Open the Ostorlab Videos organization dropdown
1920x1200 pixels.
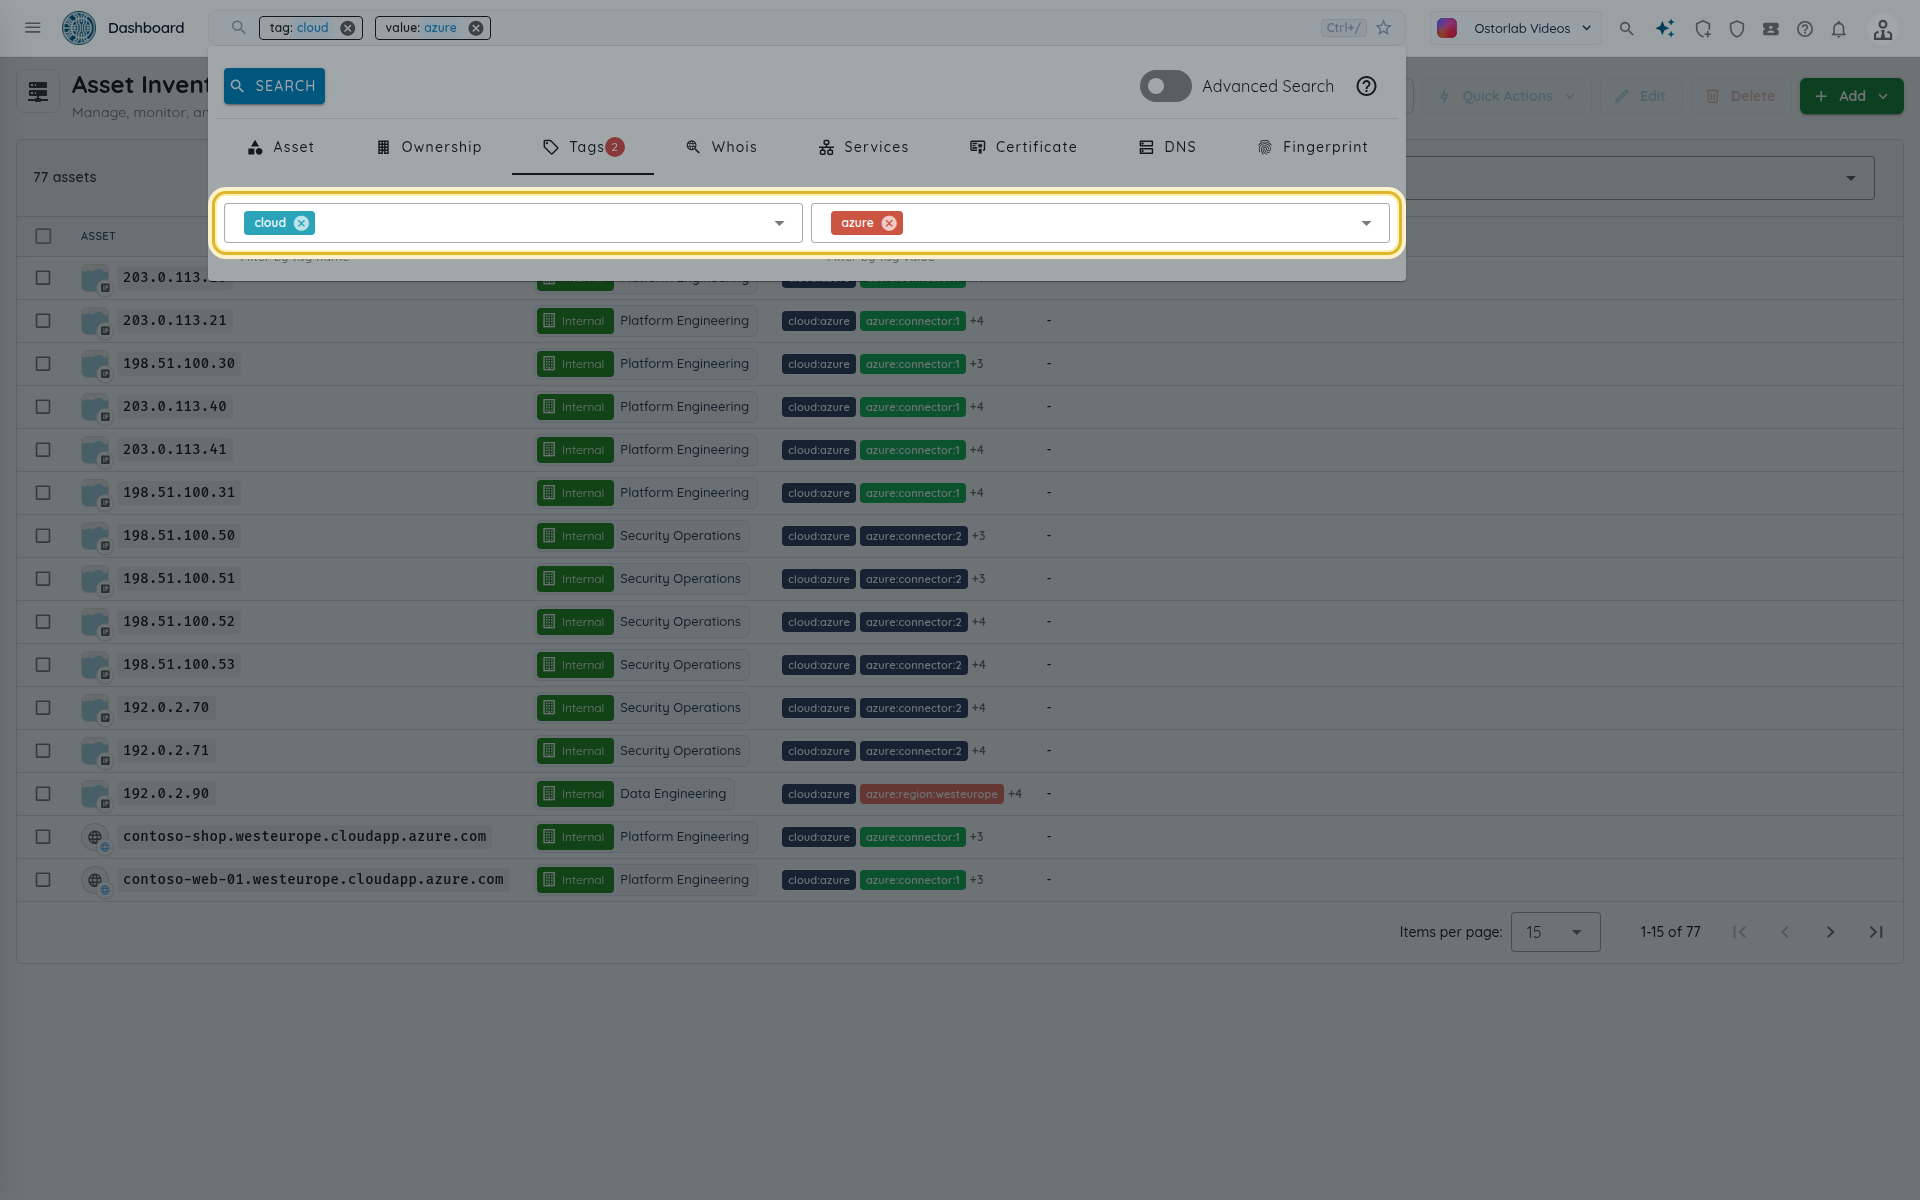[1515, 28]
